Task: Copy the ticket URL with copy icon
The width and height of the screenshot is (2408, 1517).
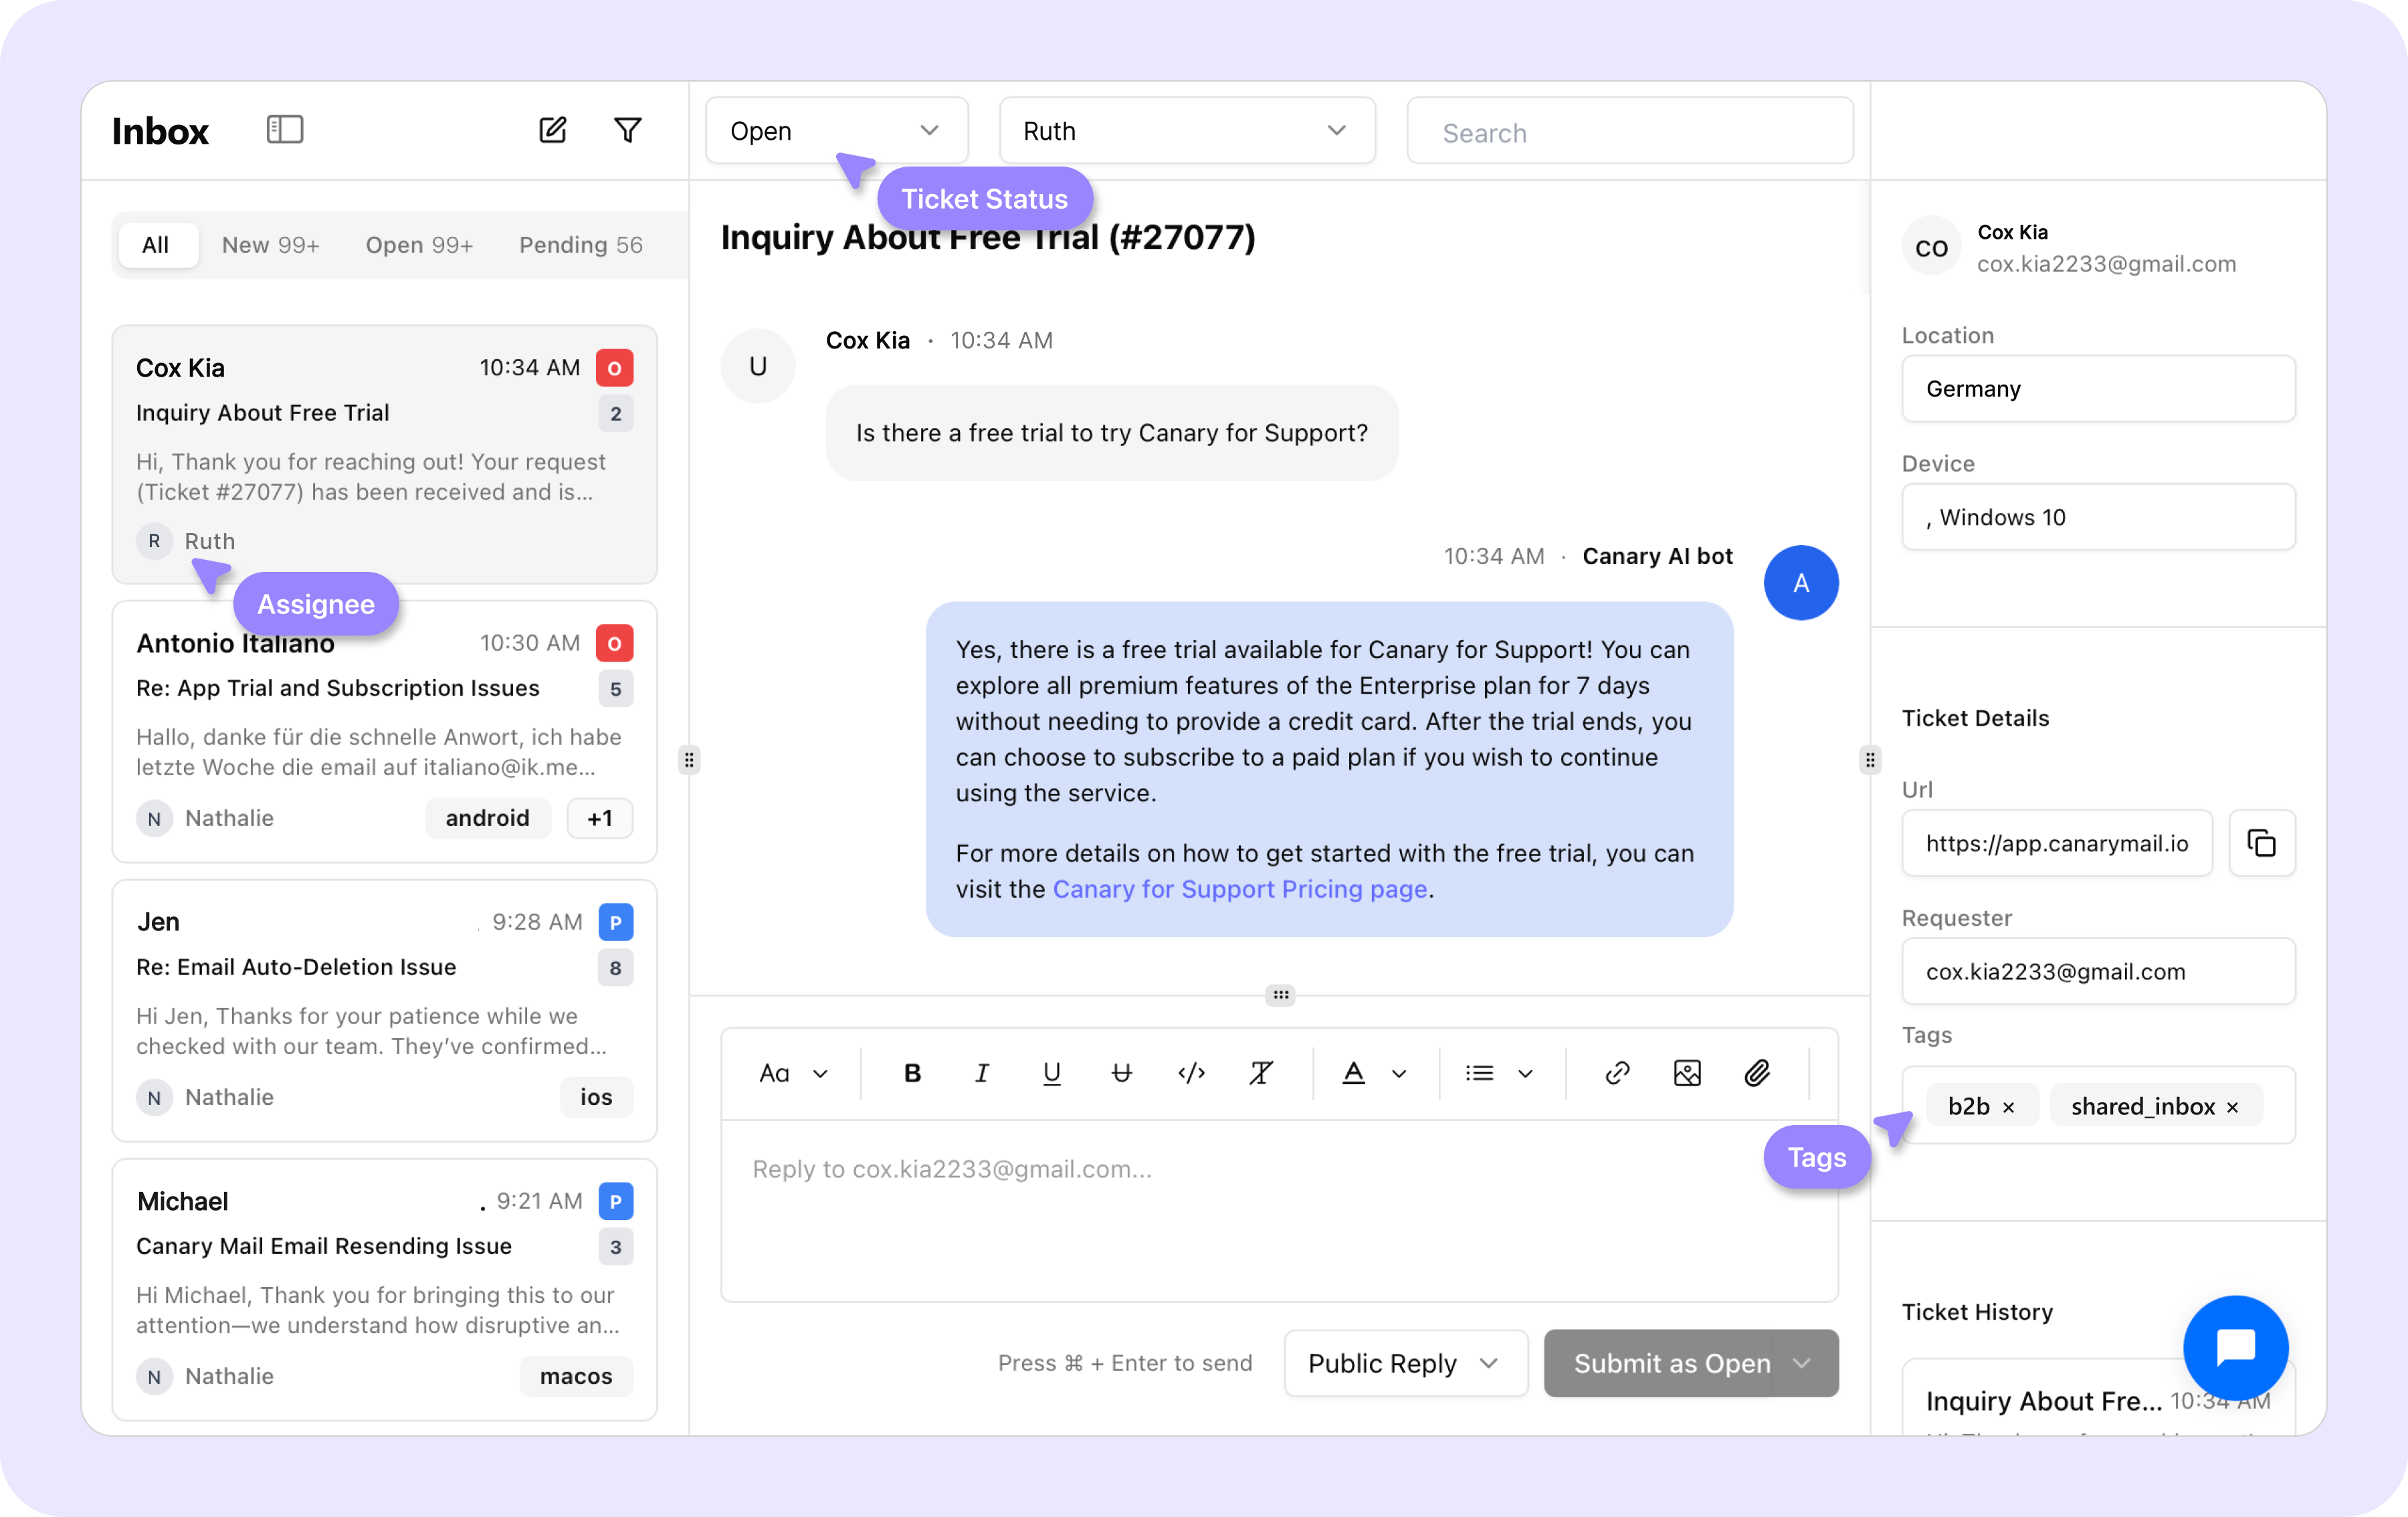Action: click(2262, 843)
